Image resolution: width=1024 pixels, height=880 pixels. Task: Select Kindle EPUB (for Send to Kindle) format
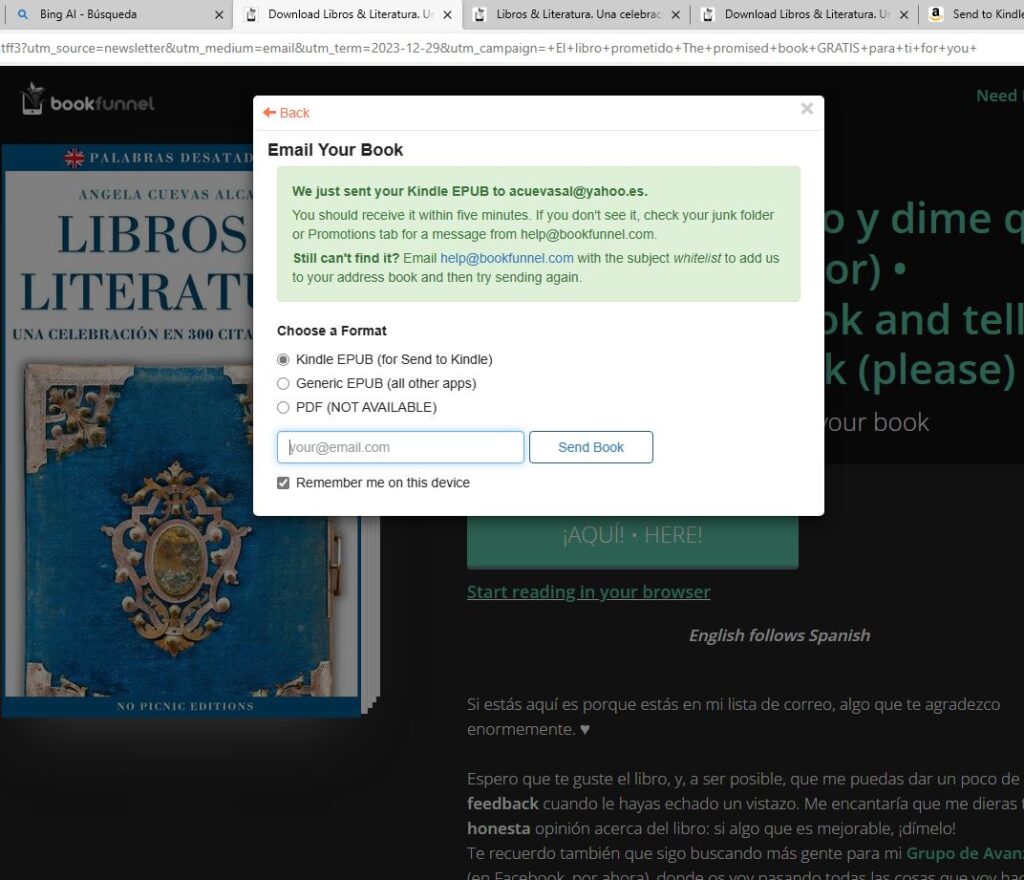pyautogui.click(x=283, y=360)
